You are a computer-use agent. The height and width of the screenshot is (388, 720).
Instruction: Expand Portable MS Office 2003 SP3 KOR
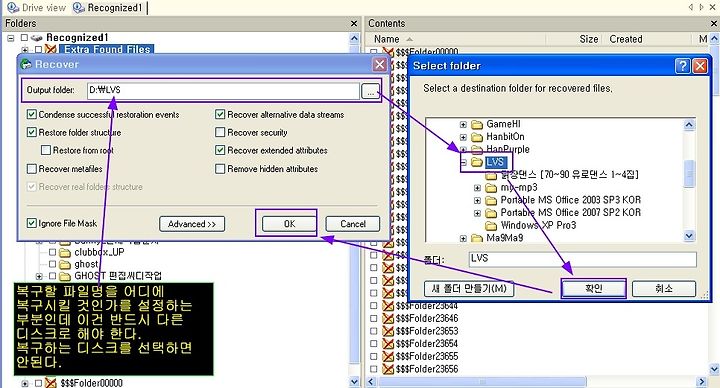coord(477,200)
